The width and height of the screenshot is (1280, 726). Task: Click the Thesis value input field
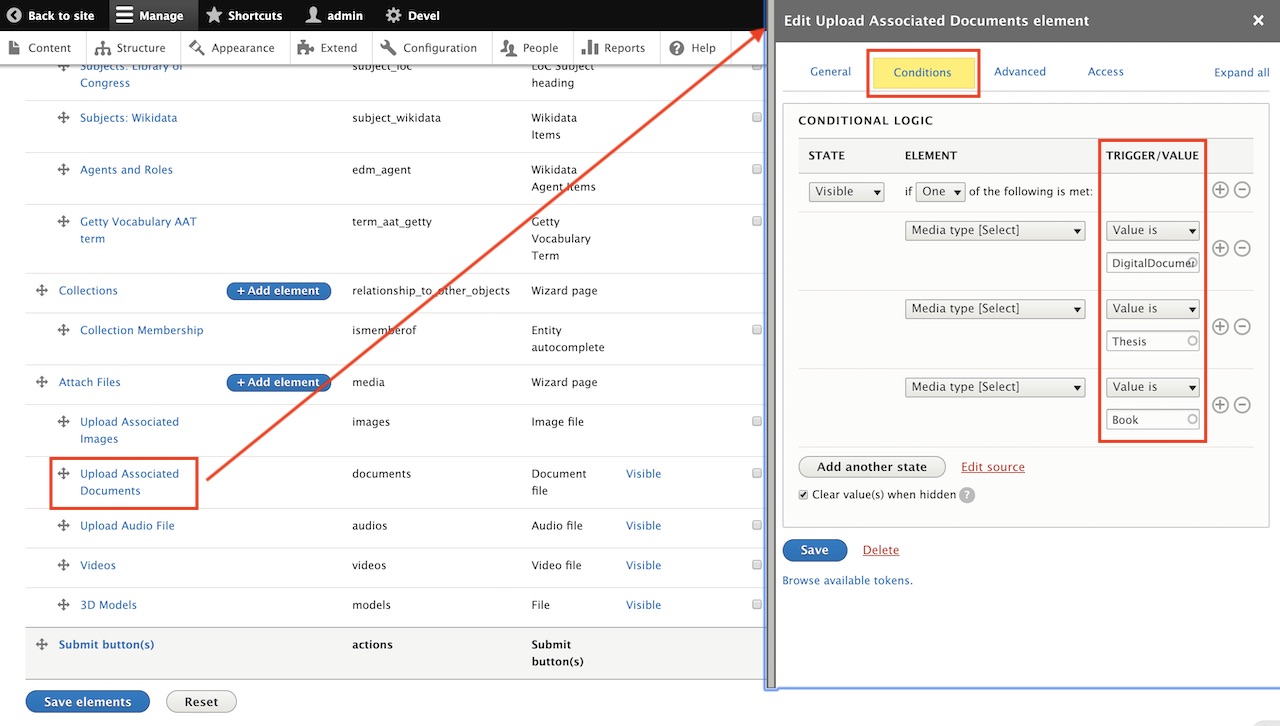(1148, 341)
